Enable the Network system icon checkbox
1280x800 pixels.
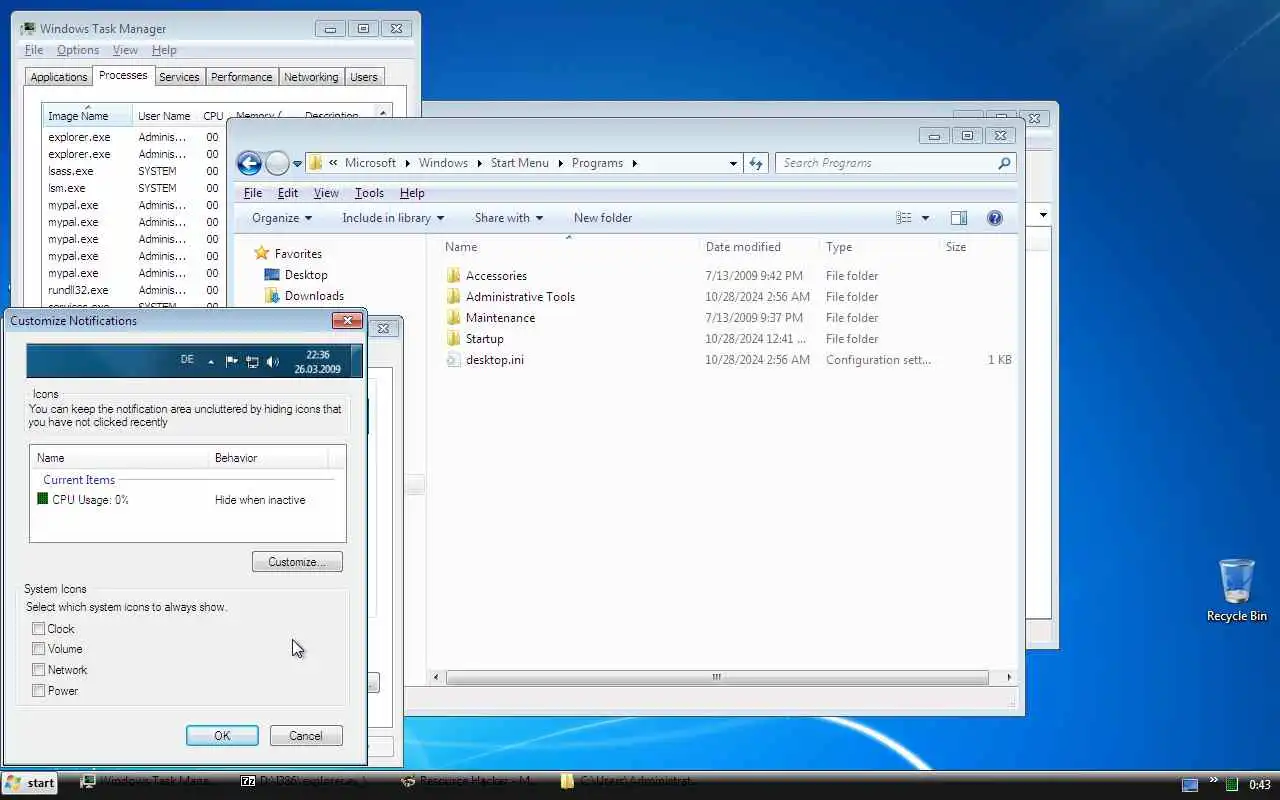tap(38, 670)
